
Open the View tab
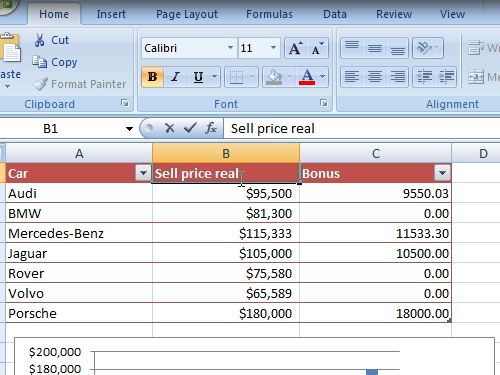pos(452,14)
